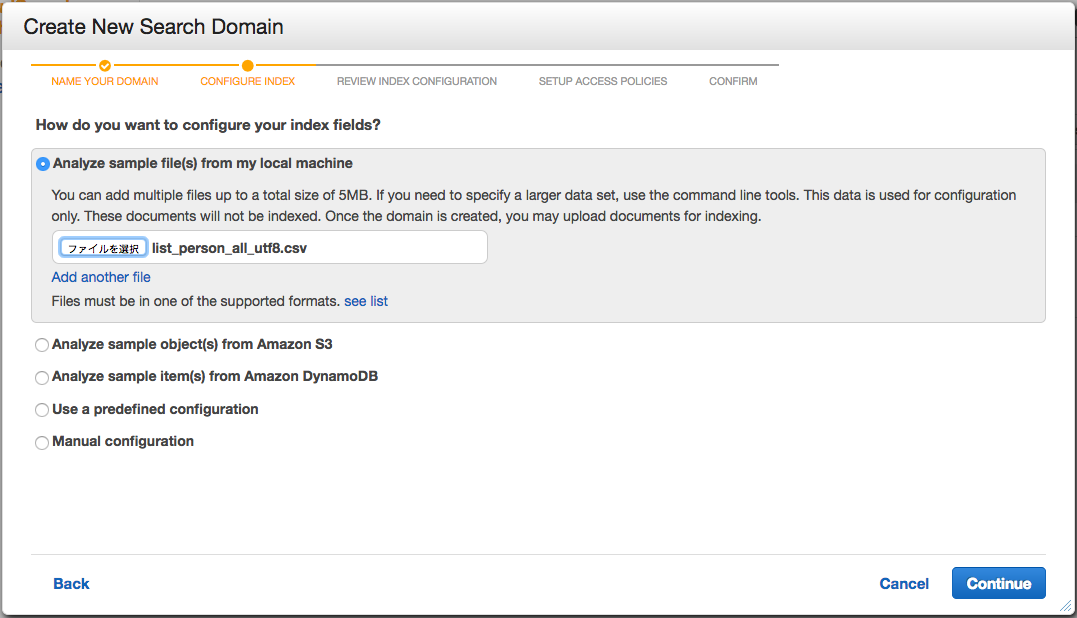
Task: Click the file chooser button (ファイルを選択)
Action: tap(103, 248)
